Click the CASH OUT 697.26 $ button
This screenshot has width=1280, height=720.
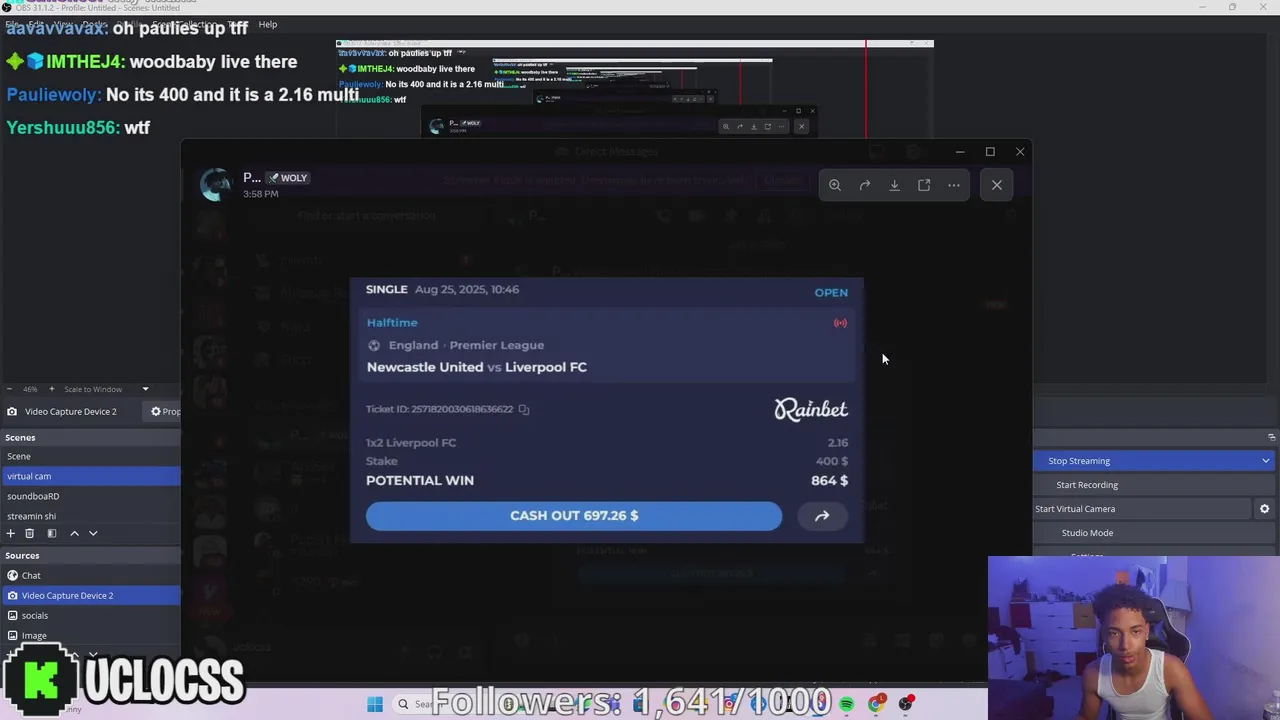(x=574, y=516)
